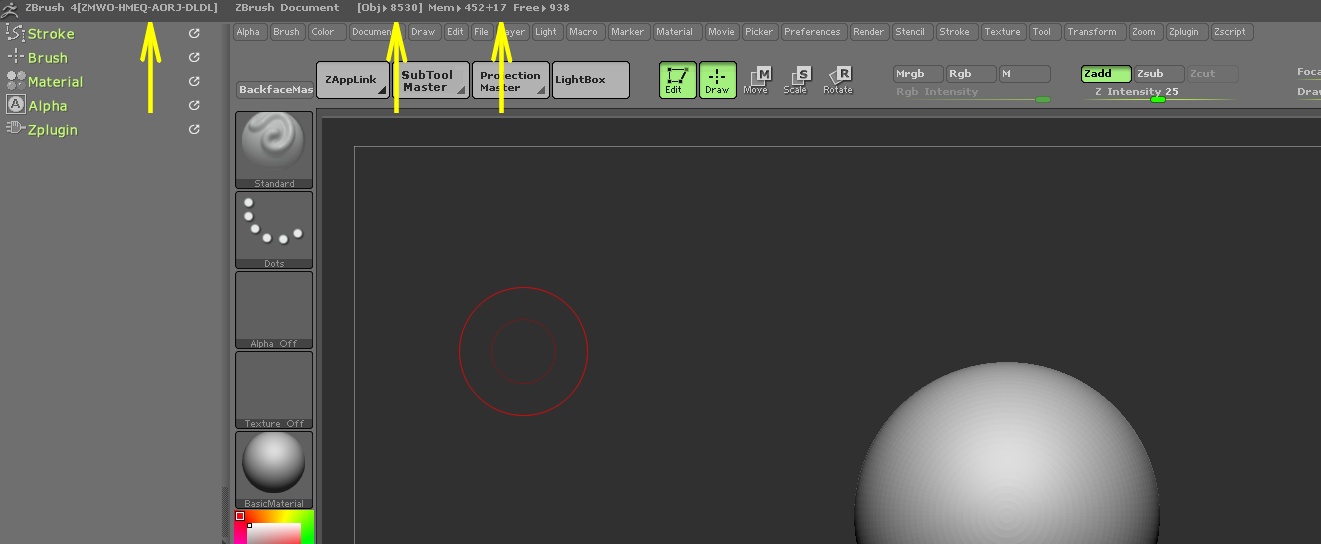
Task: Open the Render menu
Action: click(x=869, y=32)
